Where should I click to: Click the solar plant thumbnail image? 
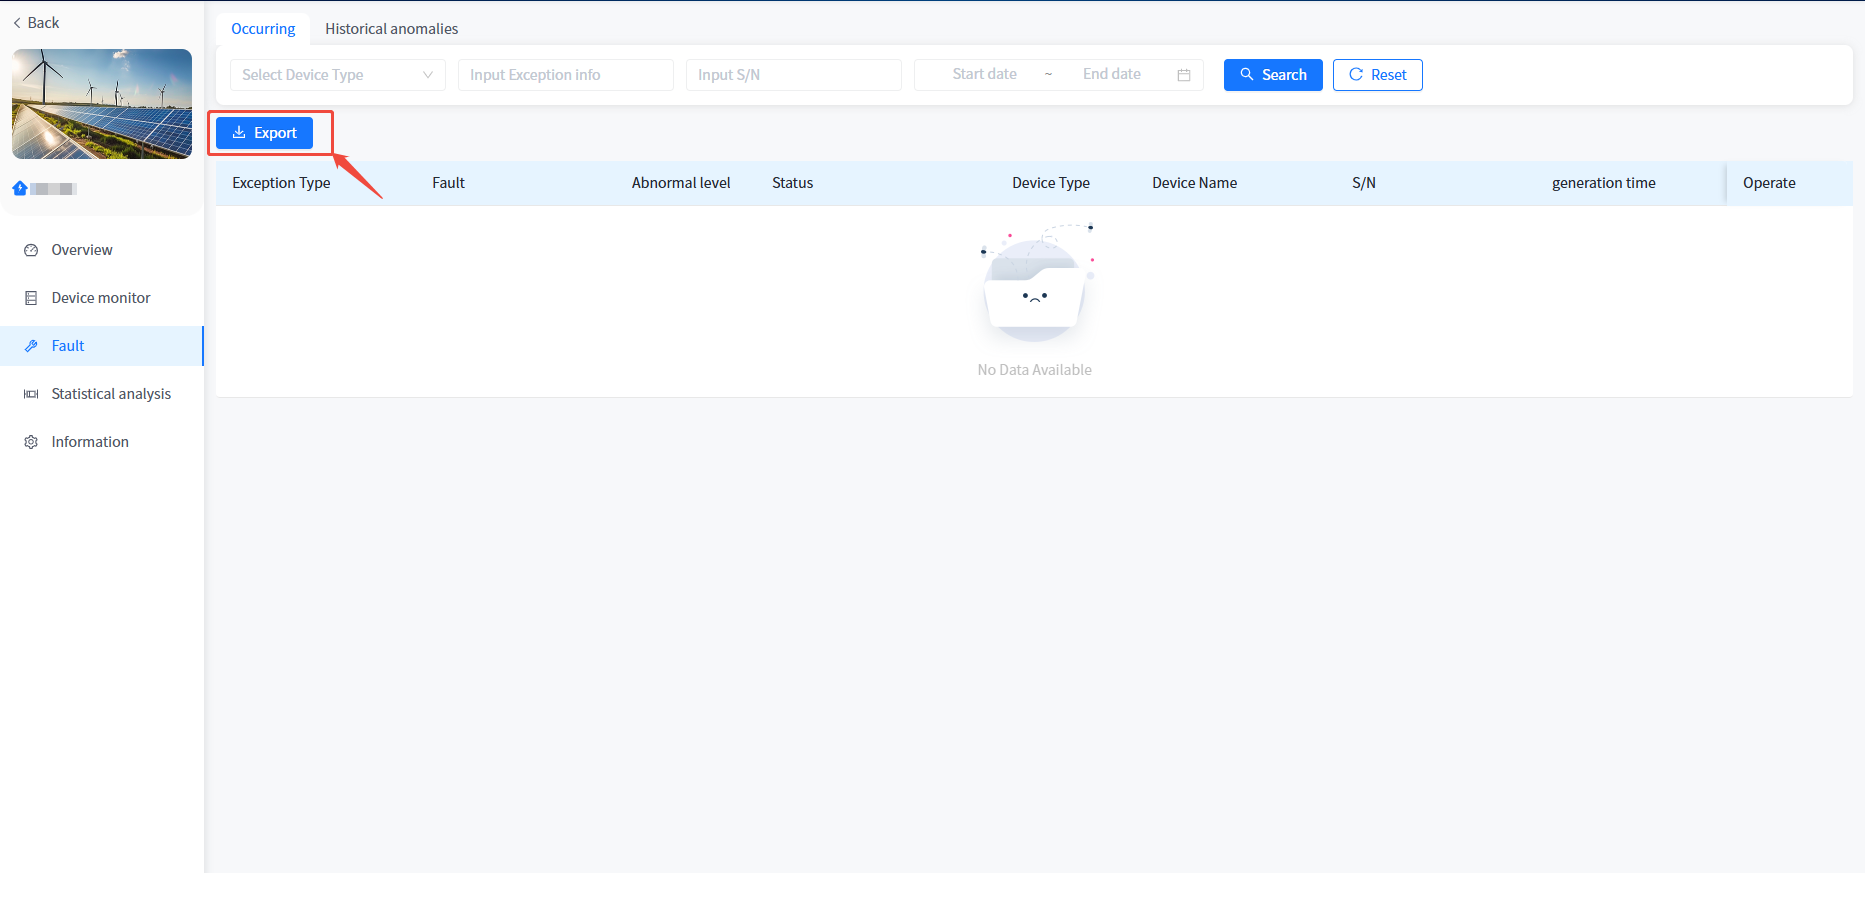point(102,104)
